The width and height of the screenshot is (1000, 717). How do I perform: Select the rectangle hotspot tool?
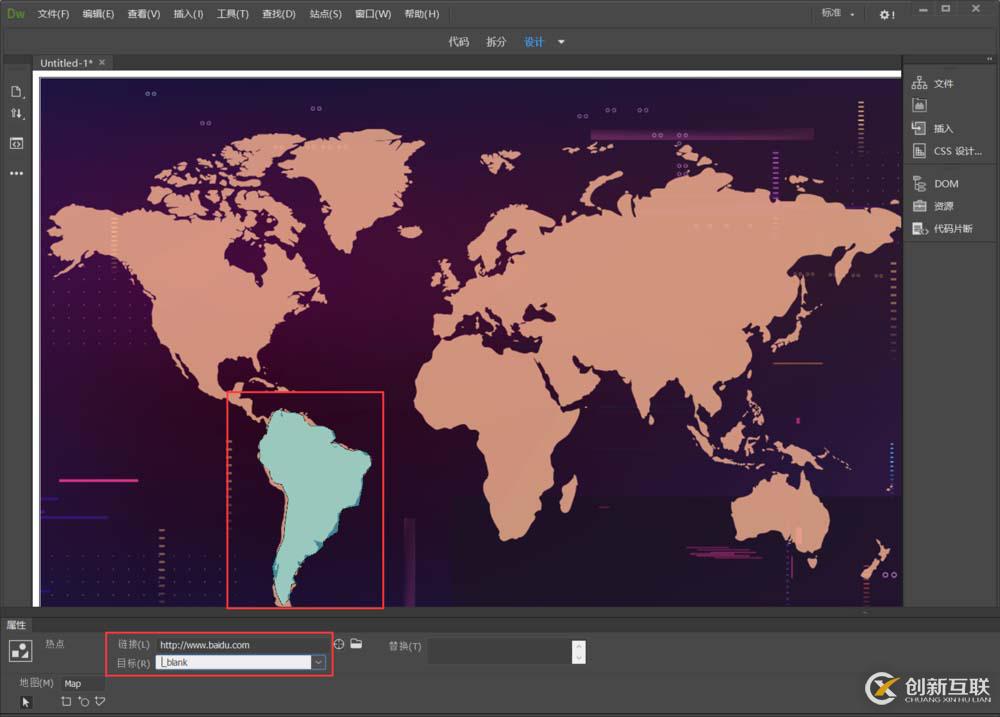[66, 702]
